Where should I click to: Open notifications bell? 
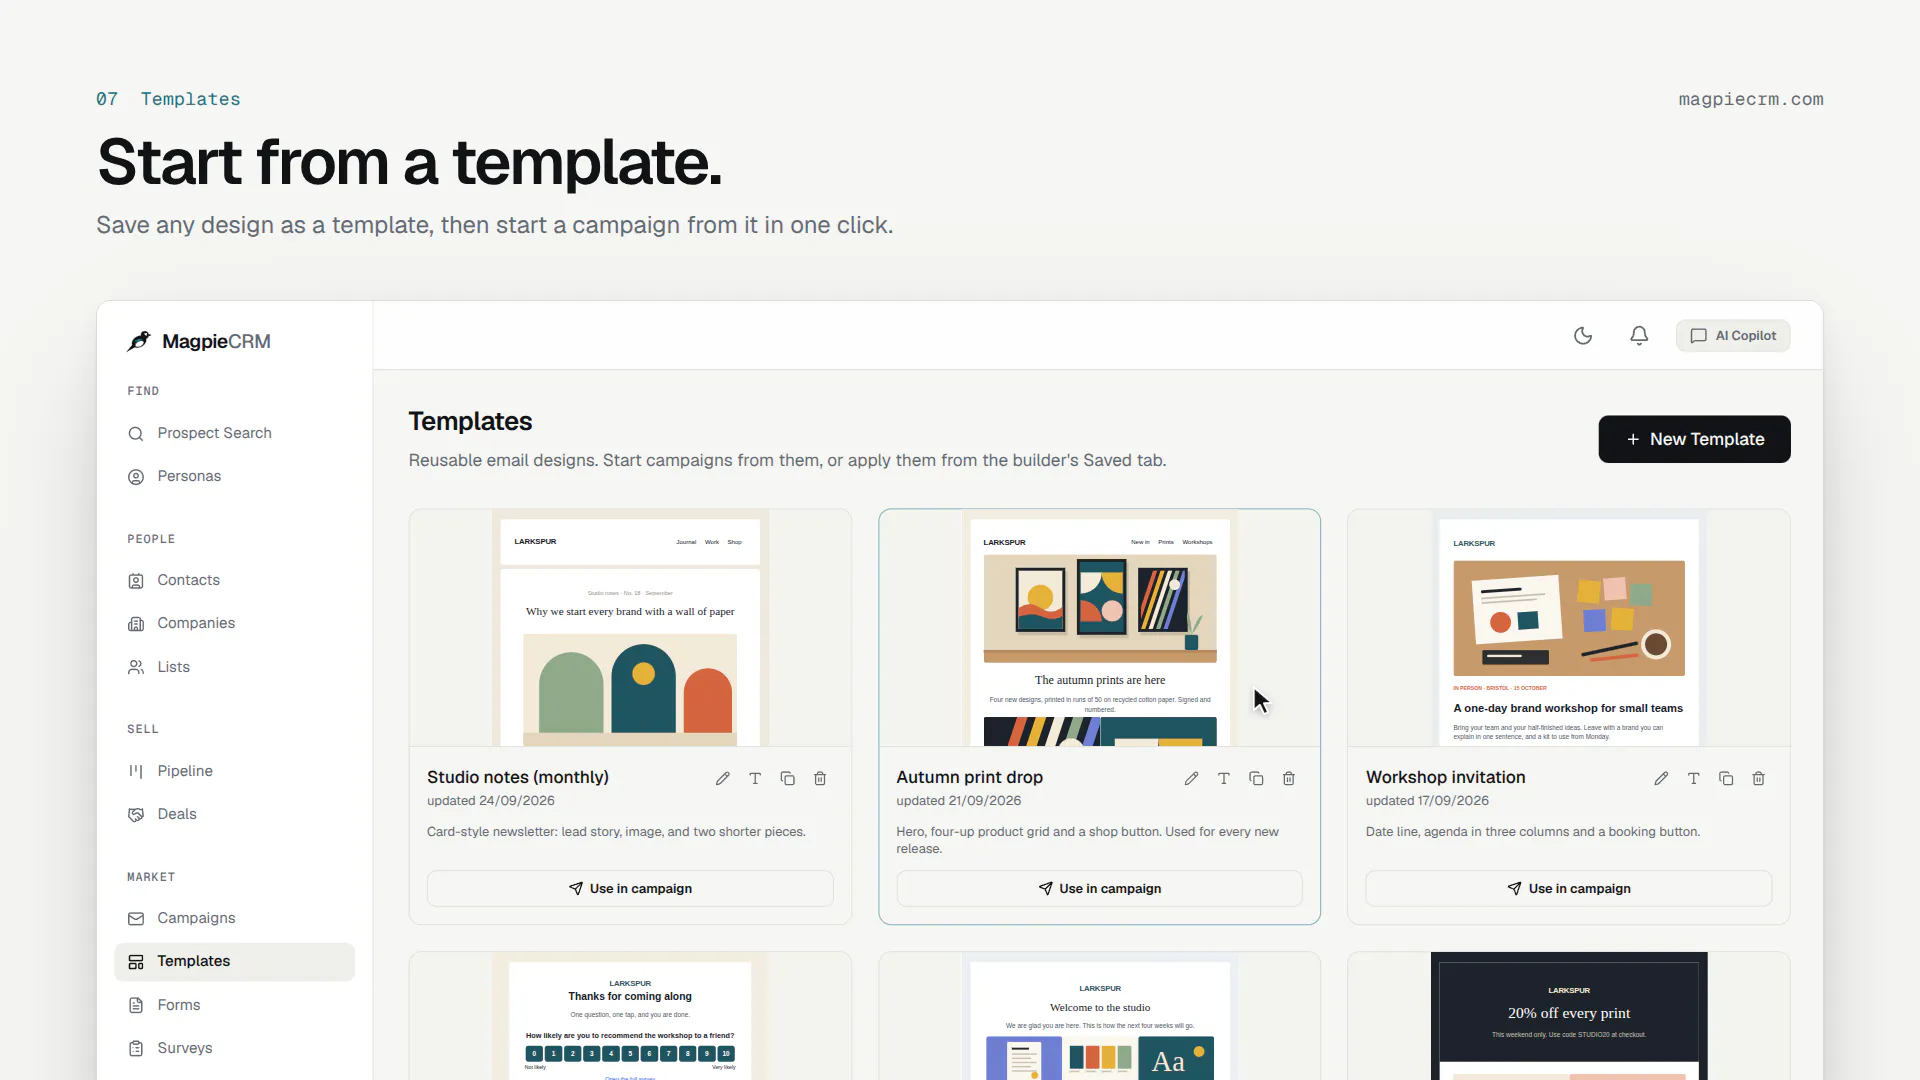pyautogui.click(x=1639, y=336)
